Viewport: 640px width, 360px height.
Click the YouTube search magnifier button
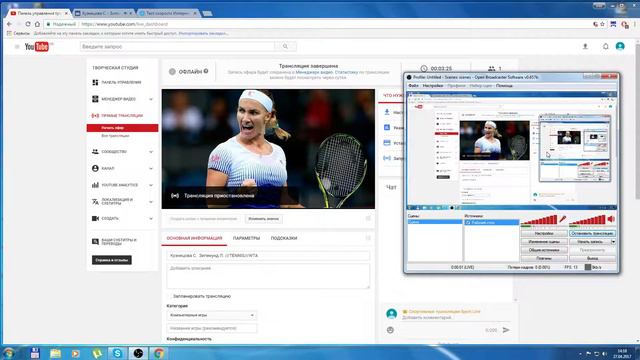pyautogui.click(x=285, y=47)
